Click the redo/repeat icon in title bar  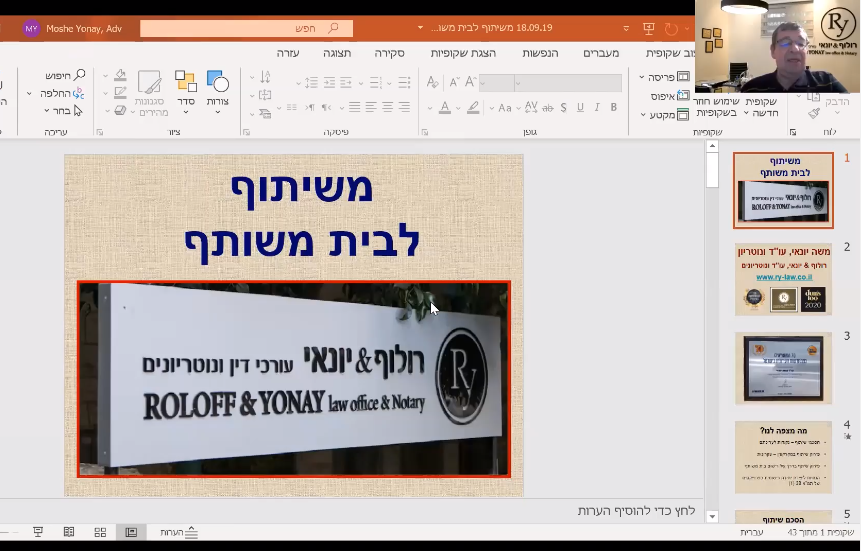[x=670, y=29]
